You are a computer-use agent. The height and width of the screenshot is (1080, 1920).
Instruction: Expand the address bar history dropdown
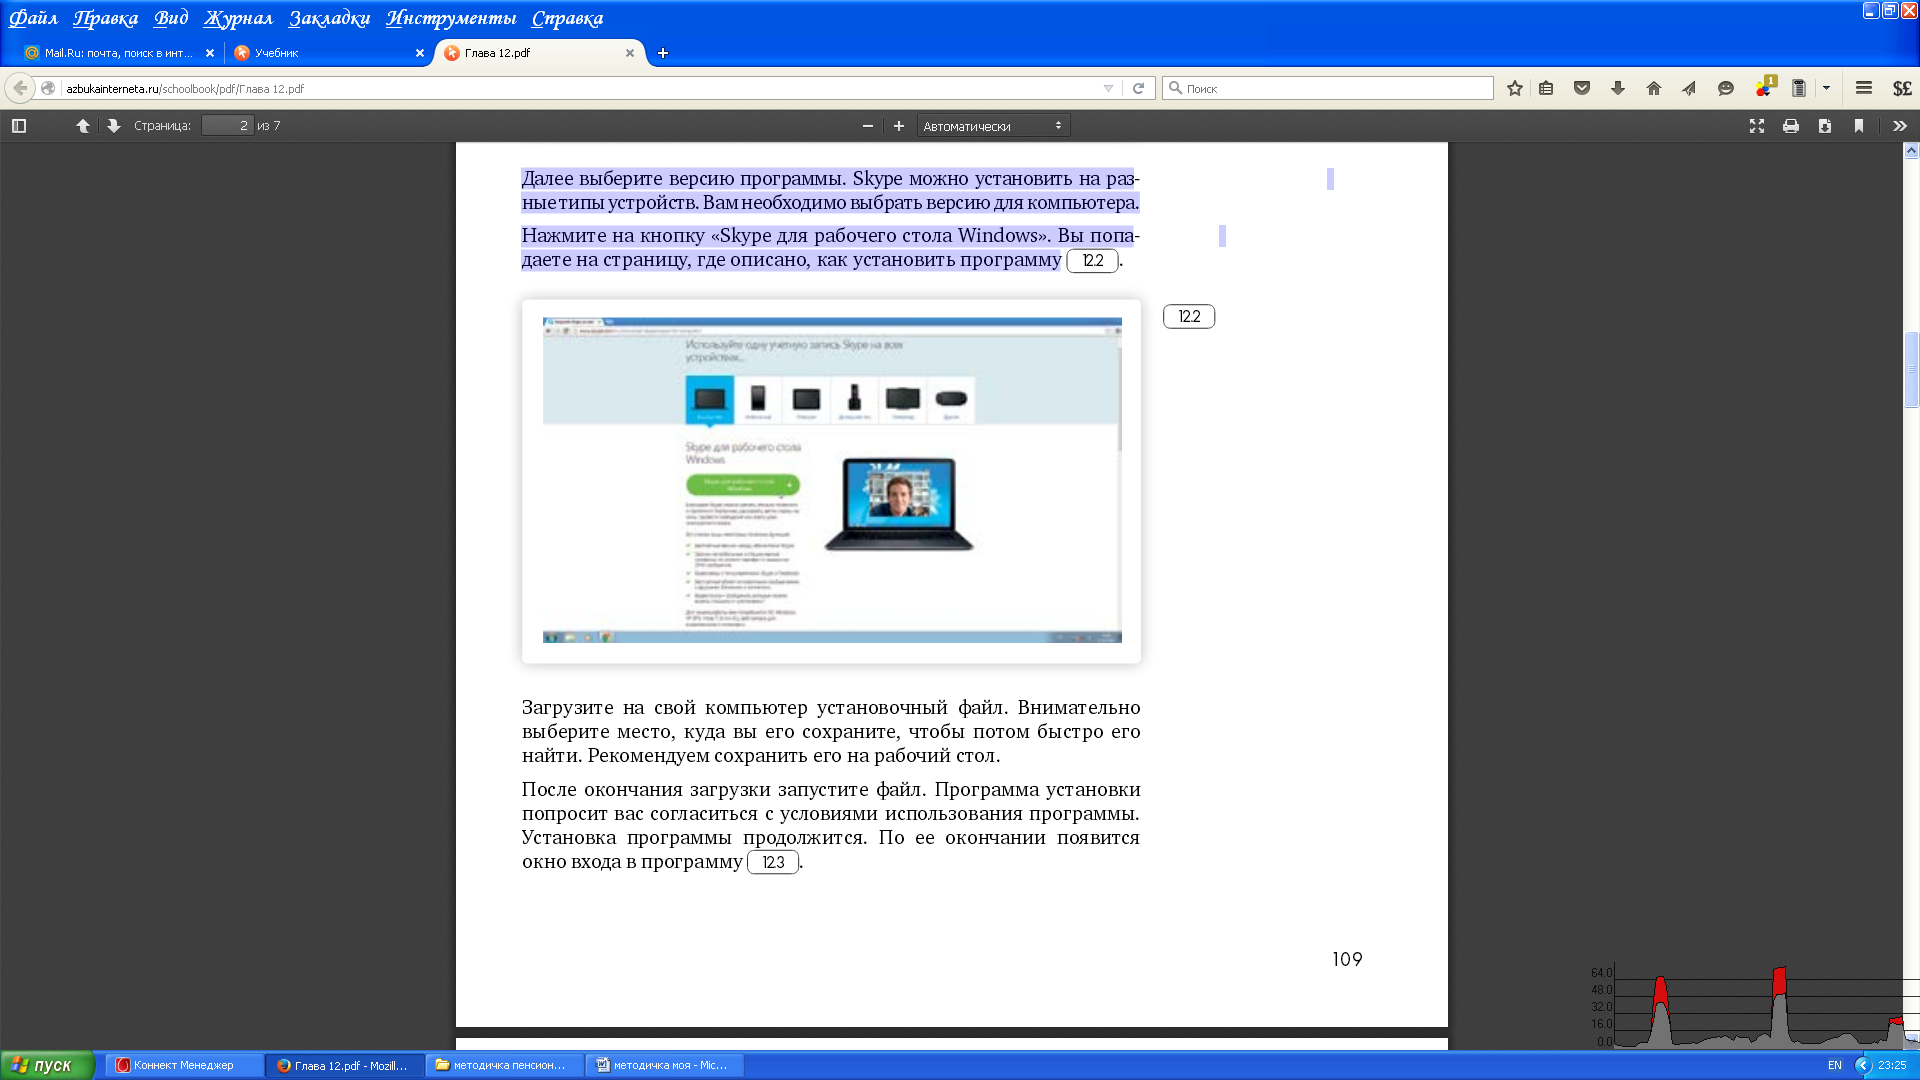(x=1108, y=88)
